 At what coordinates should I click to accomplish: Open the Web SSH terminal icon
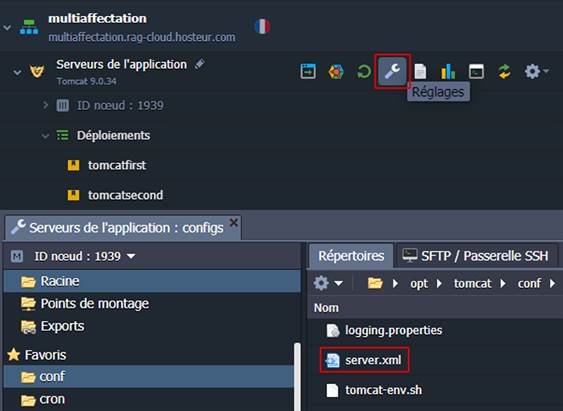(476, 71)
